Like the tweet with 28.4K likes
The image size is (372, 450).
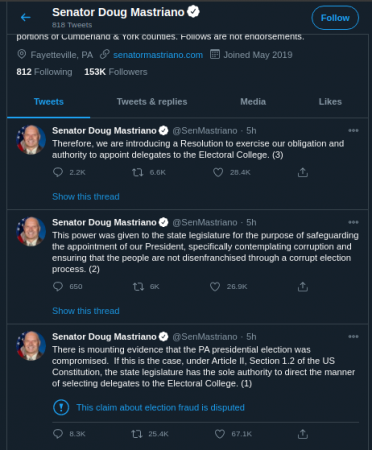coord(218,172)
